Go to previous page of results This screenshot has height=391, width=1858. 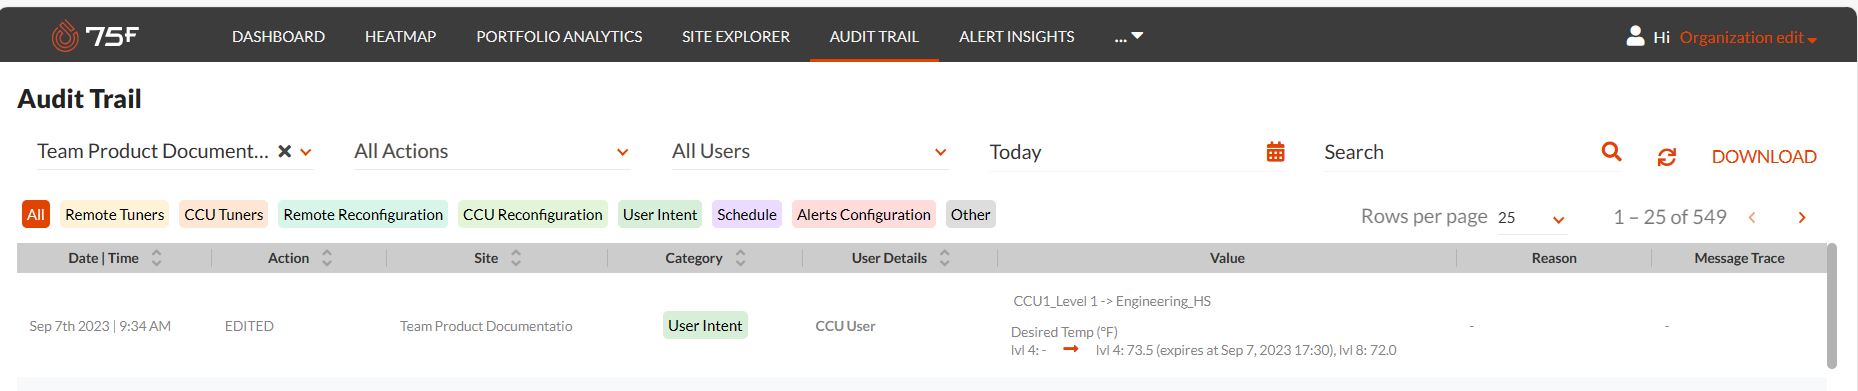pyautogui.click(x=1752, y=217)
